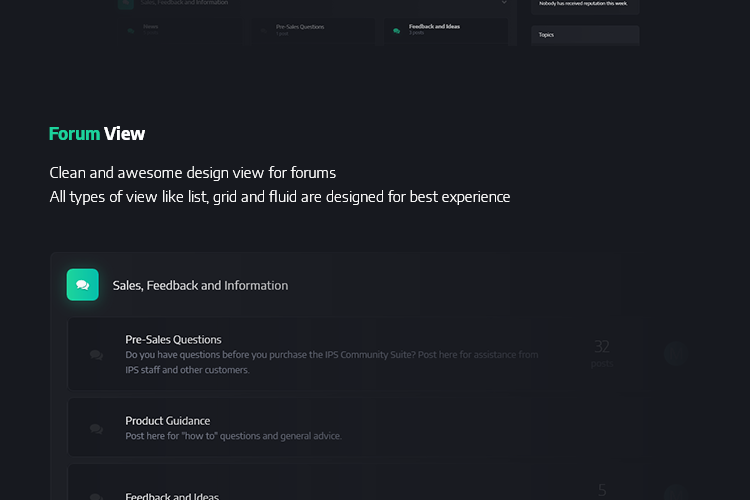Open the Sales, Feedback and Information category heading
The height and width of the screenshot is (500, 750).
tap(200, 286)
